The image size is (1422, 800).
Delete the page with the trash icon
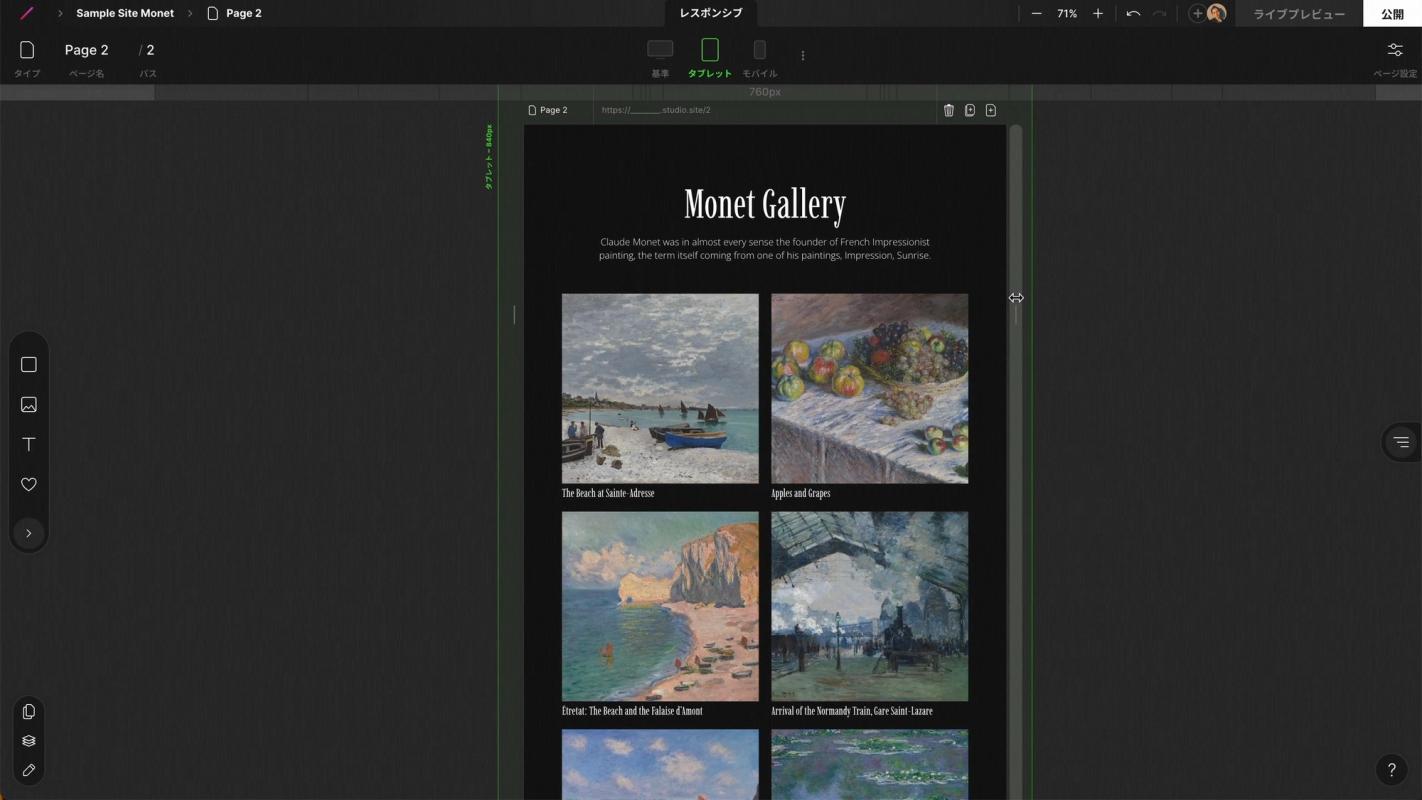[949, 110]
